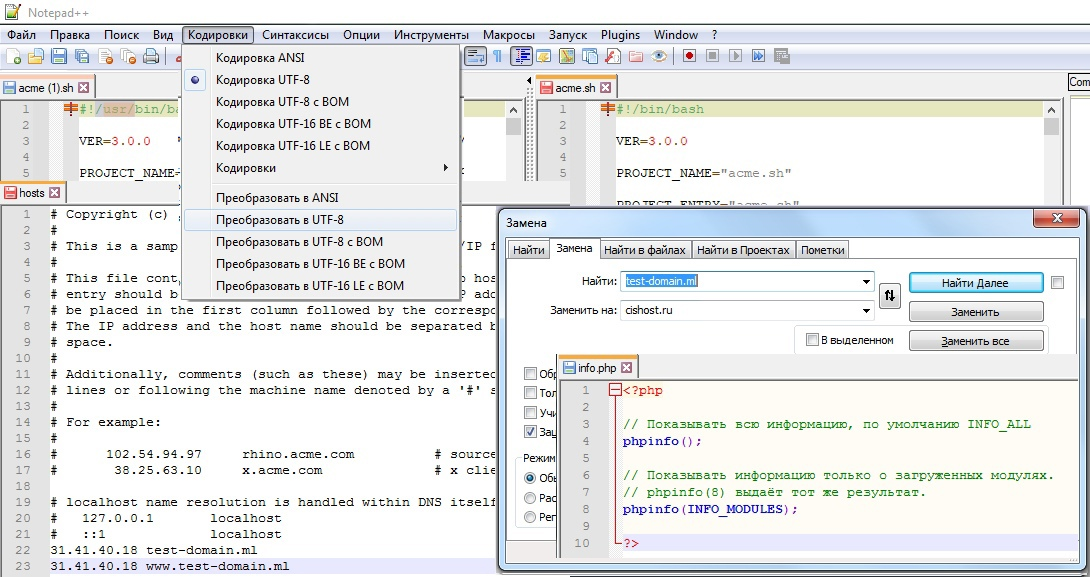Select the "Кодировка ANSI" encoding option
Screen dimensions: 1090x577
[x=260, y=58]
